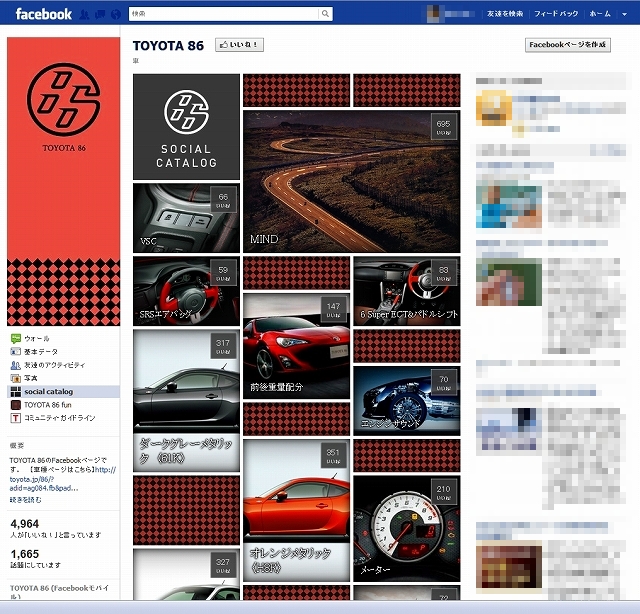Open the 6 Super ECT&パドルシフト tile

tap(407, 291)
